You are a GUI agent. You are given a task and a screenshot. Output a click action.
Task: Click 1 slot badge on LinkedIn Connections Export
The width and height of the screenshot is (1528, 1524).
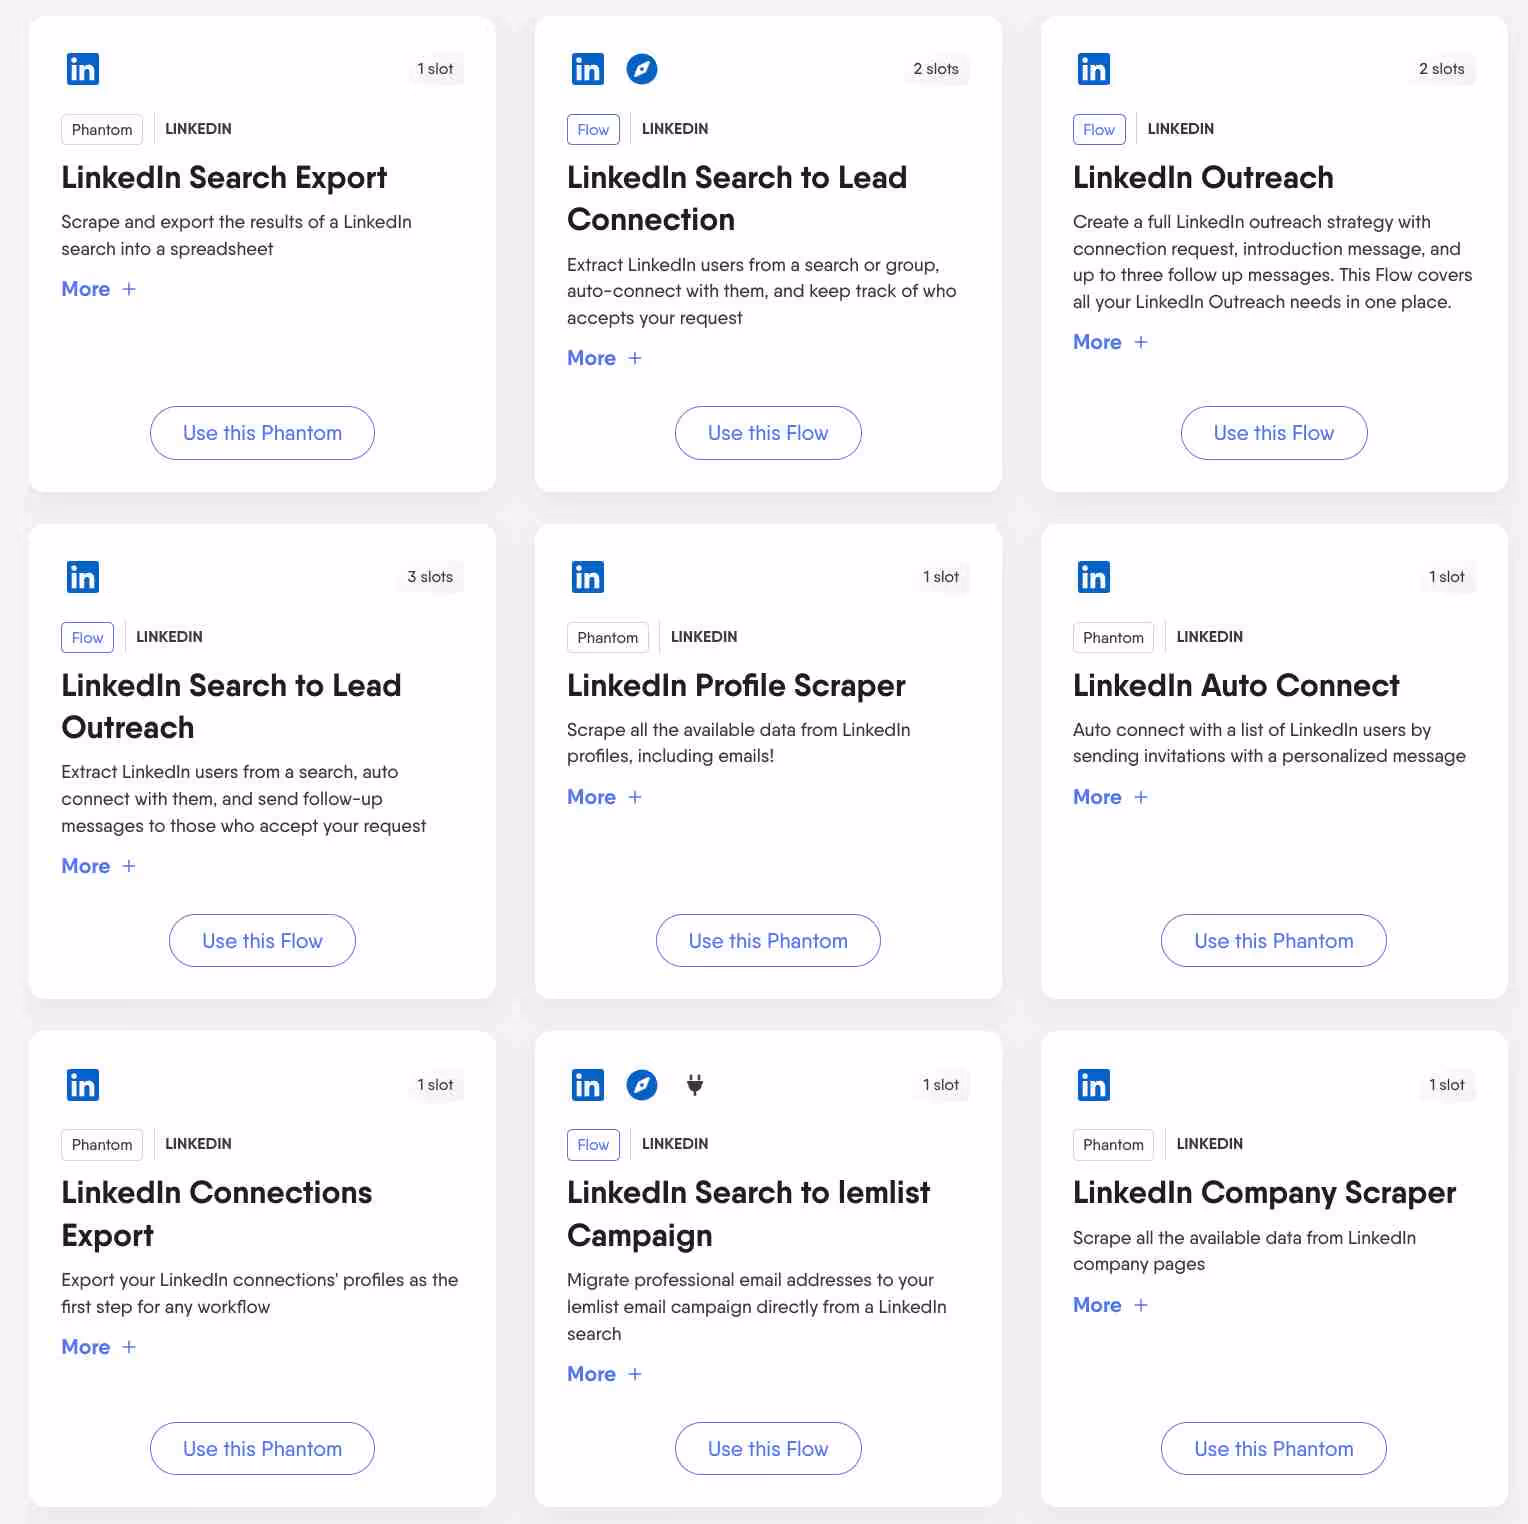tap(435, 1085)
